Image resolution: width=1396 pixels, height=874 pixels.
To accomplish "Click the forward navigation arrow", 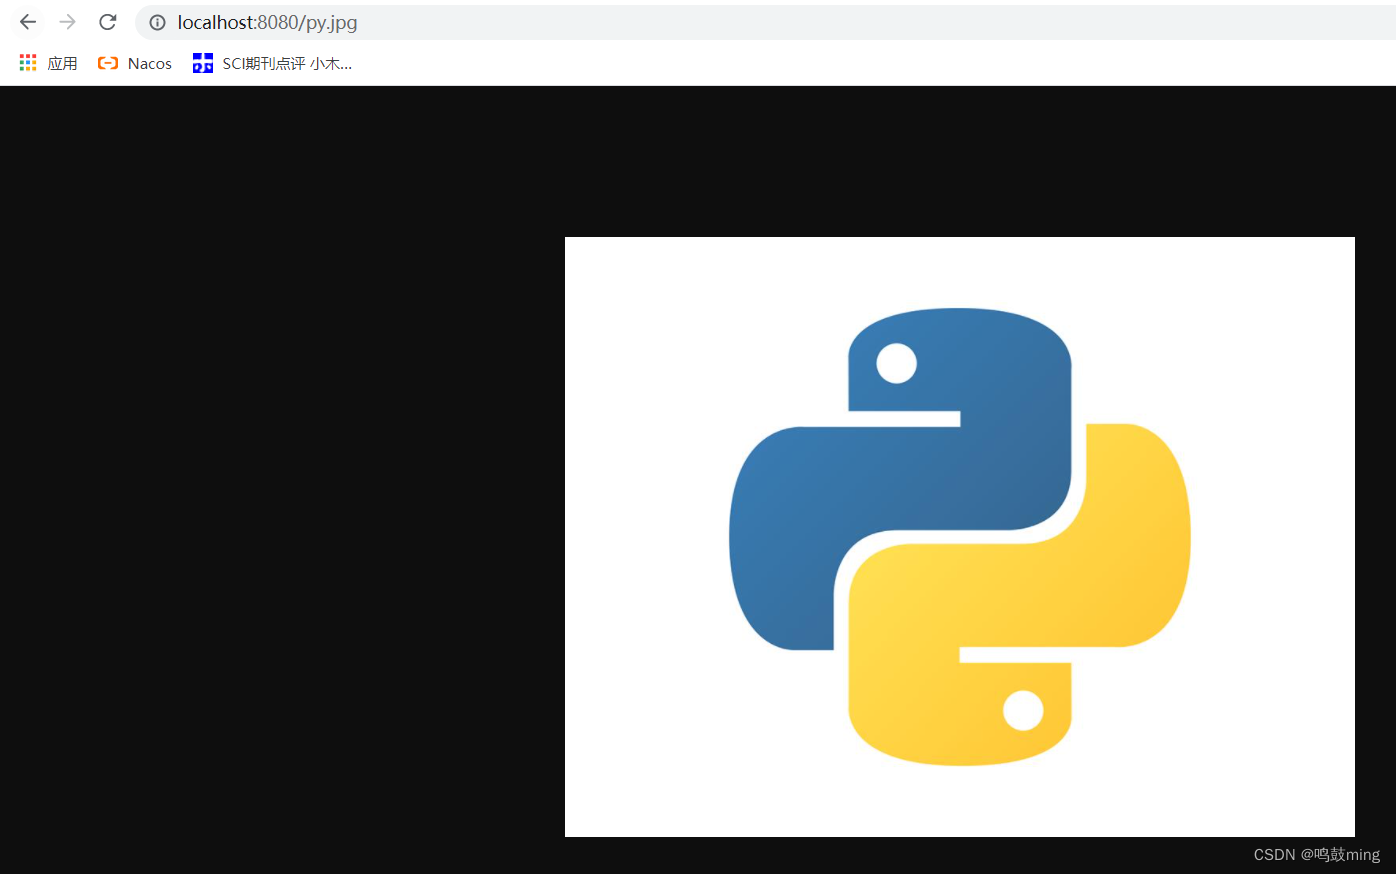I will click(x=67, y=22).
